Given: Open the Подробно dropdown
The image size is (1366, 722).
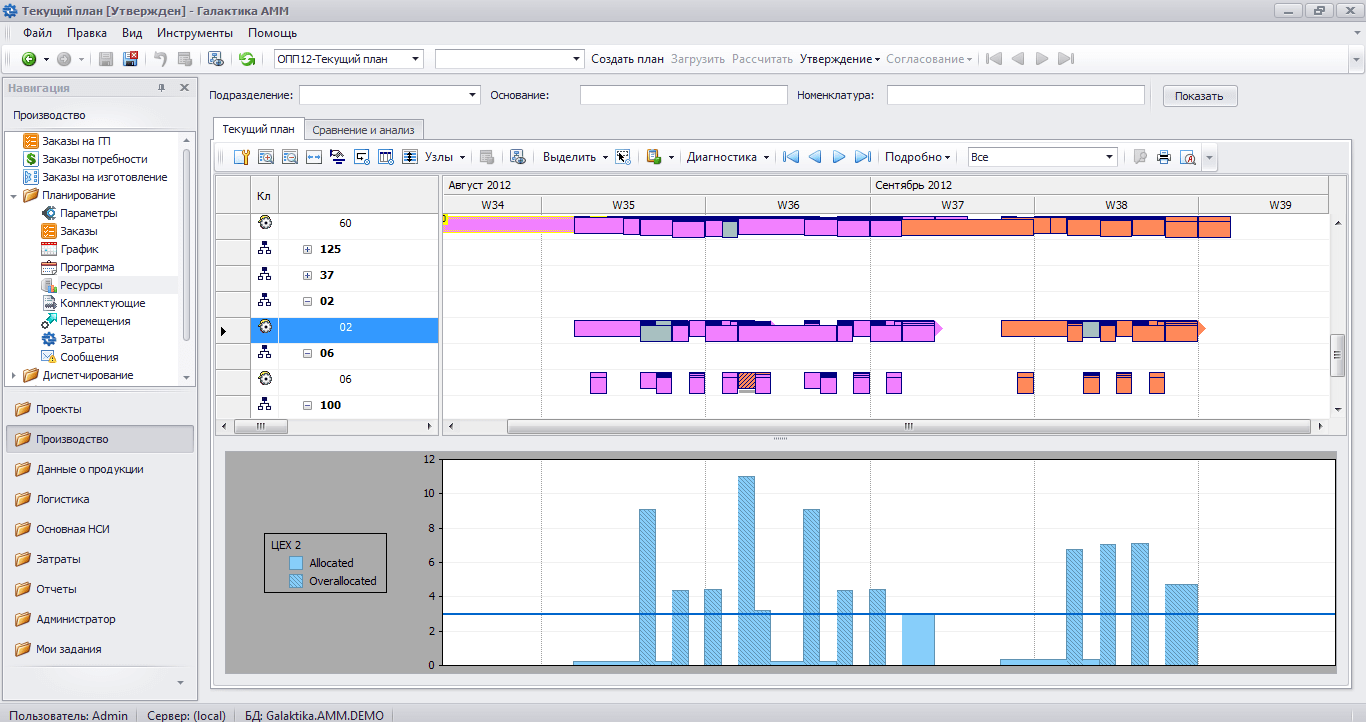Looking at the screenshot, I should [917, 157].
